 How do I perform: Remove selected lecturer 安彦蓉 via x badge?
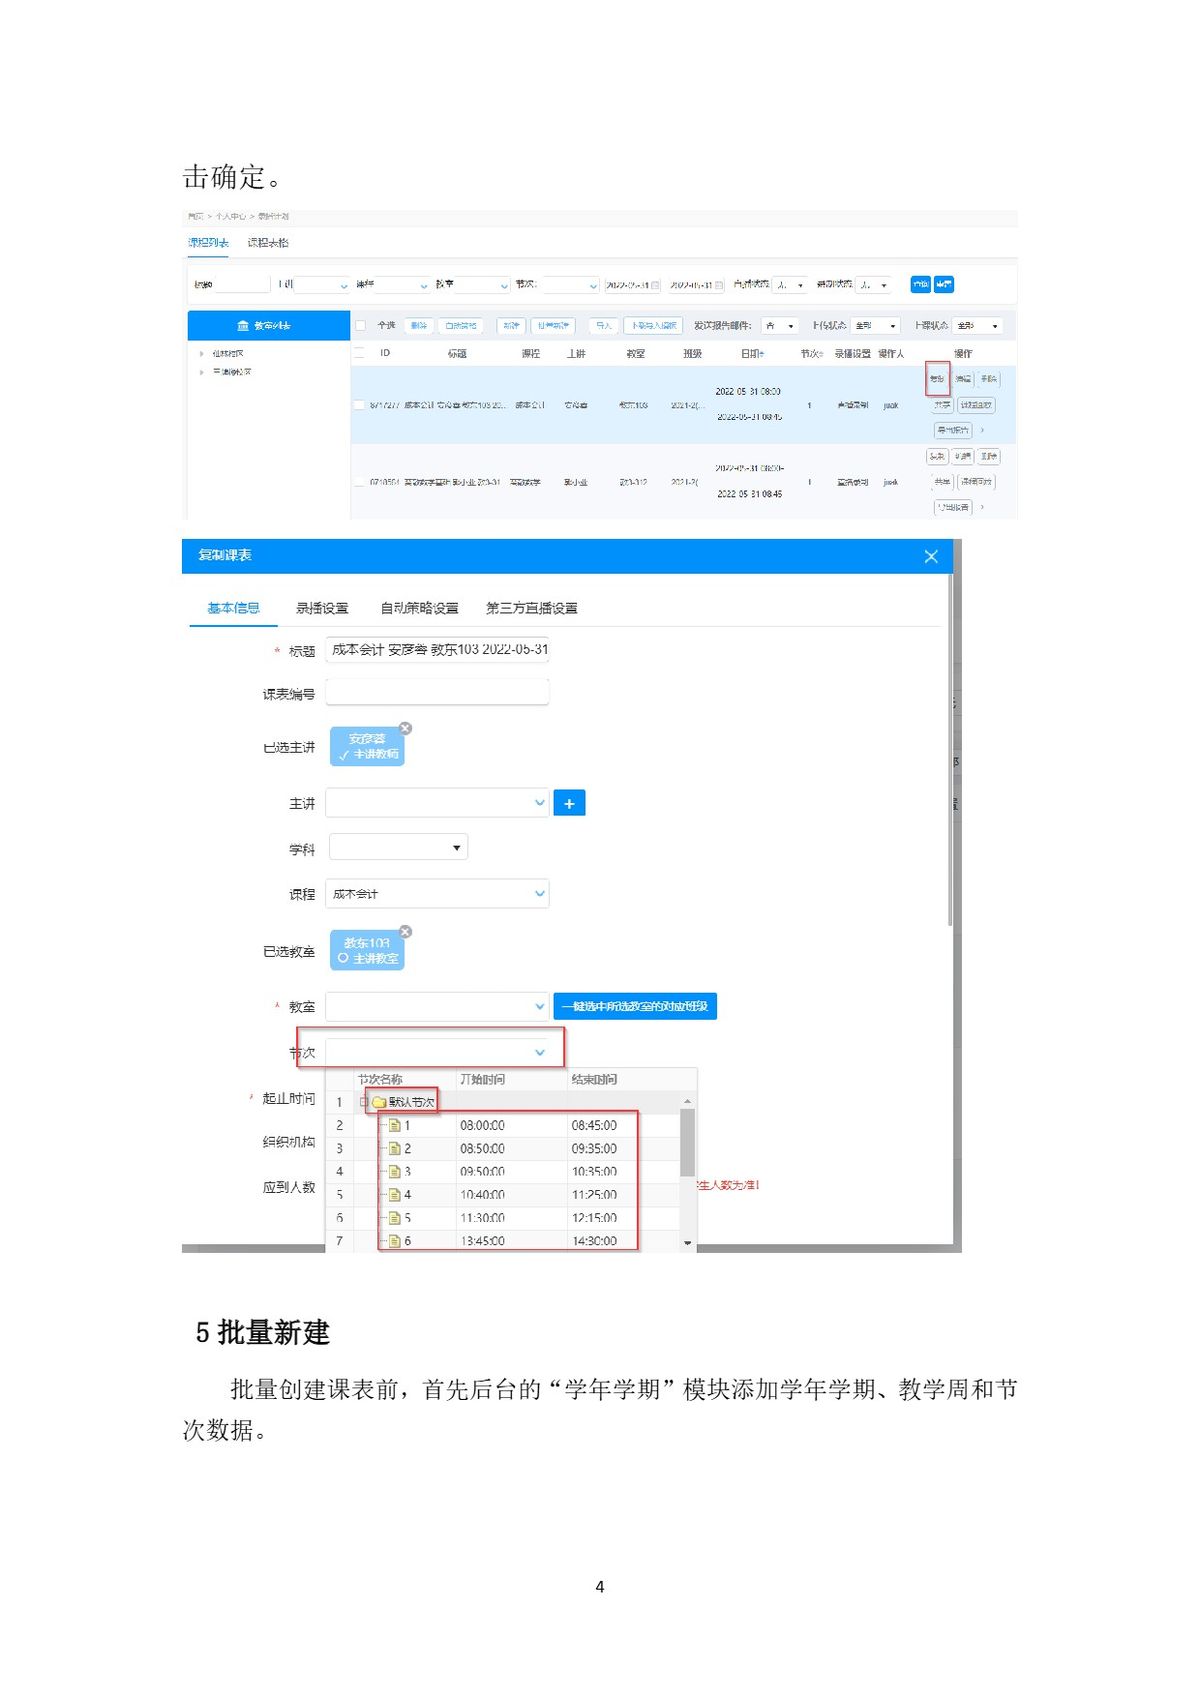(405, 728)
